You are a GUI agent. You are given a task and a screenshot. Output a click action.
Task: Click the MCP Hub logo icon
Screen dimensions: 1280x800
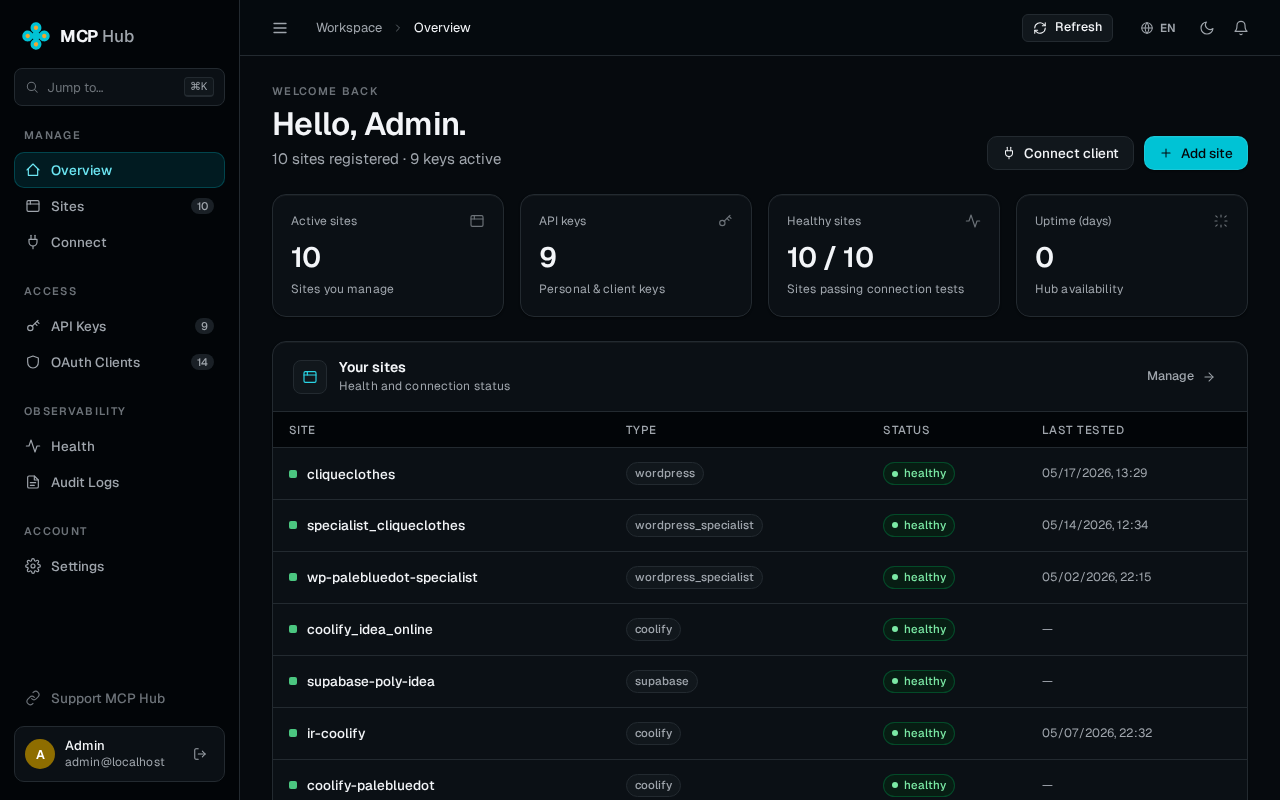(36, 36)
